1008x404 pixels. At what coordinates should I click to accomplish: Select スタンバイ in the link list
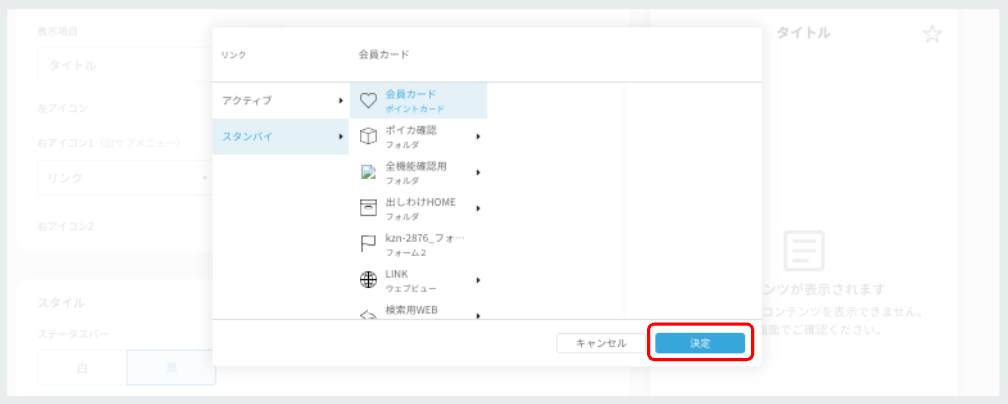[281, 136]
